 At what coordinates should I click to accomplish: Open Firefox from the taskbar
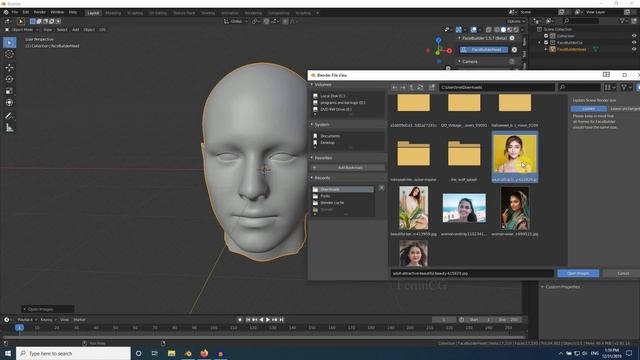coord(204,353)
